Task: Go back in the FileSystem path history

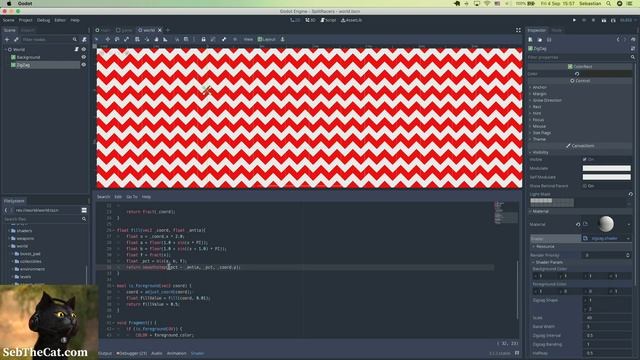Action: pyautogui.click(x=6, y=210)
